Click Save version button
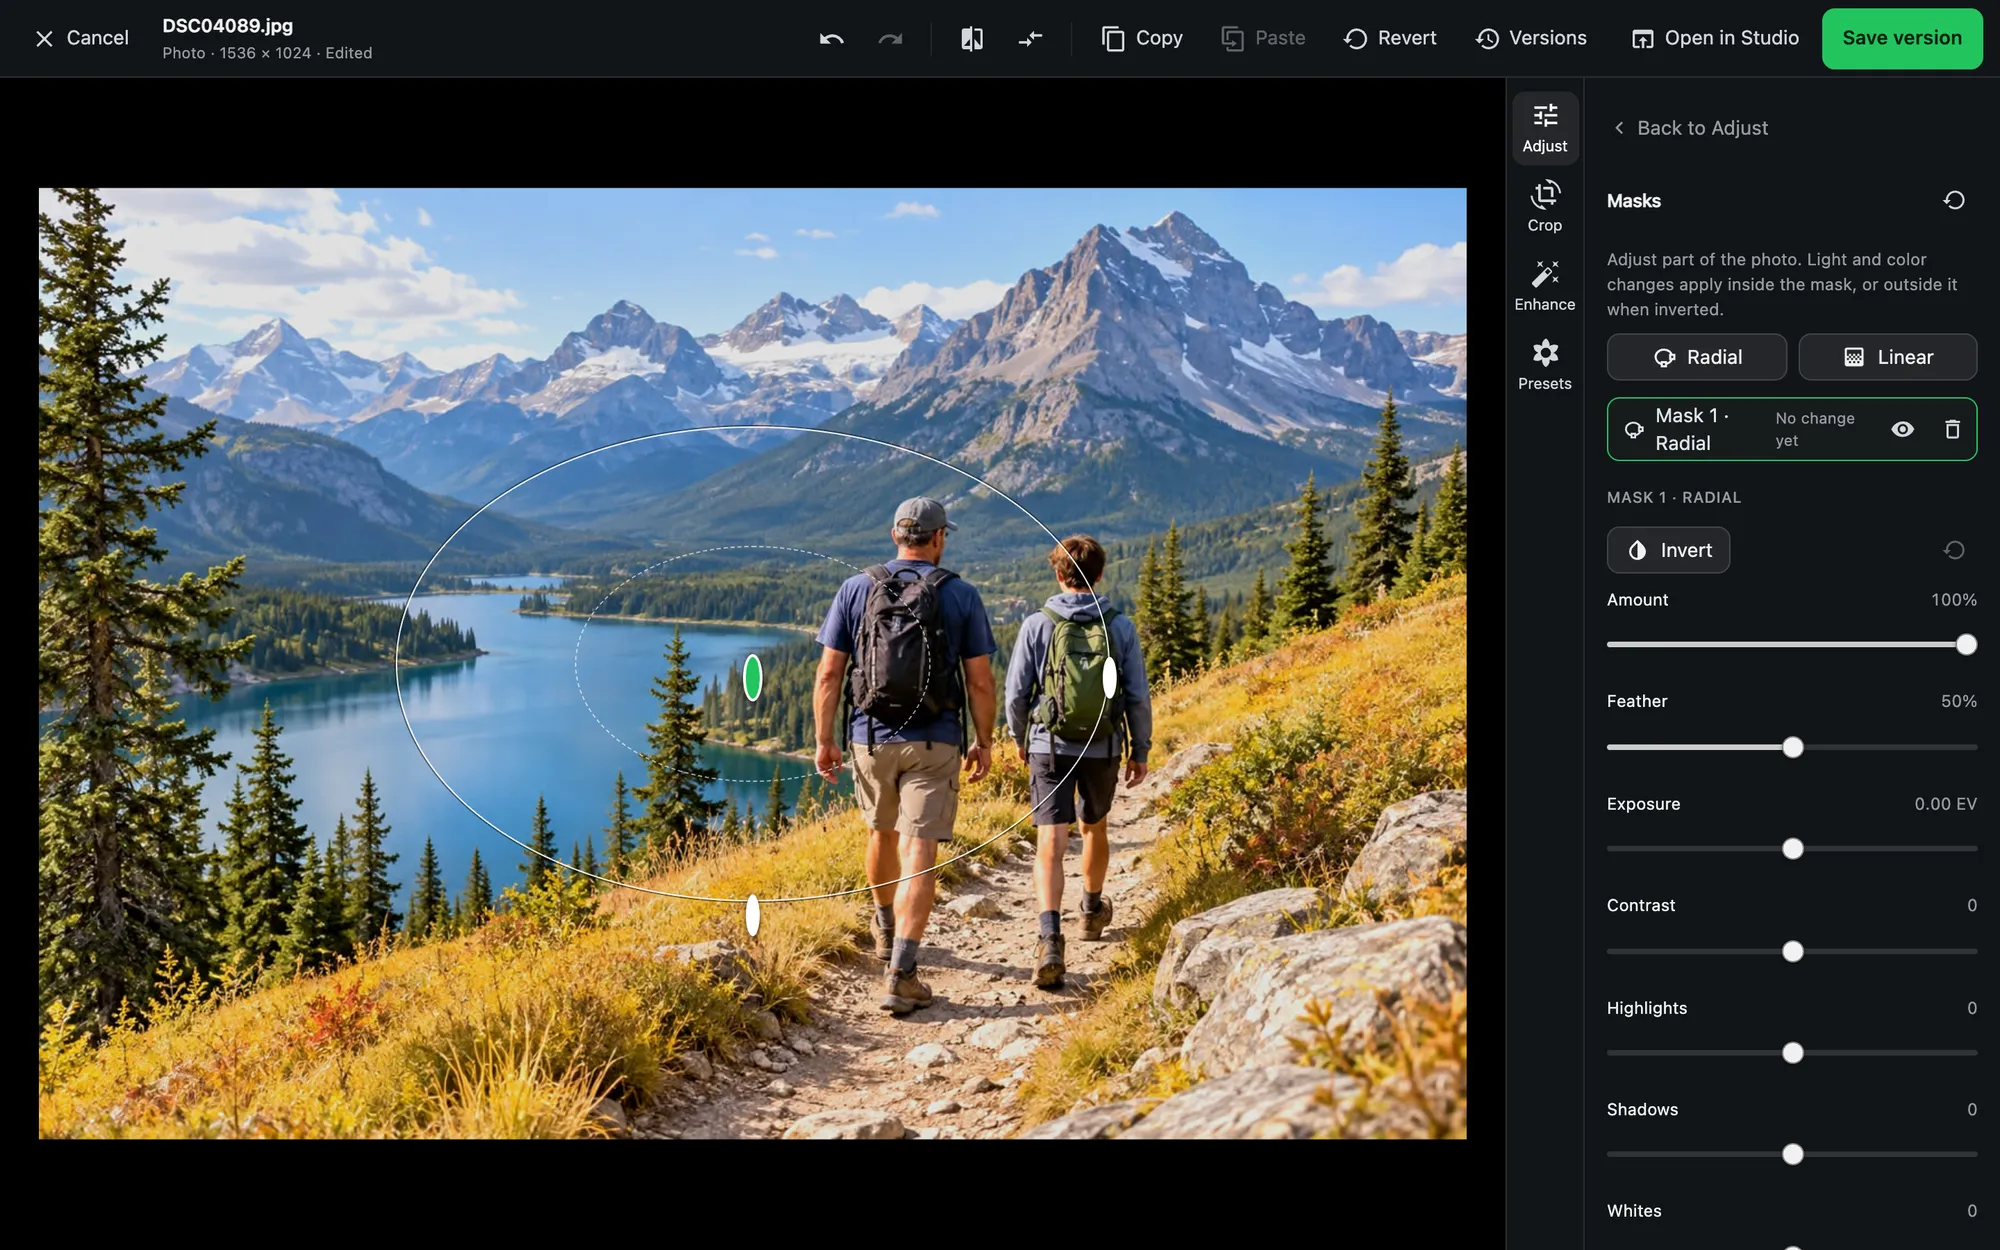The width and height of the screenshot is (2000, 1250). (1902, 38)
